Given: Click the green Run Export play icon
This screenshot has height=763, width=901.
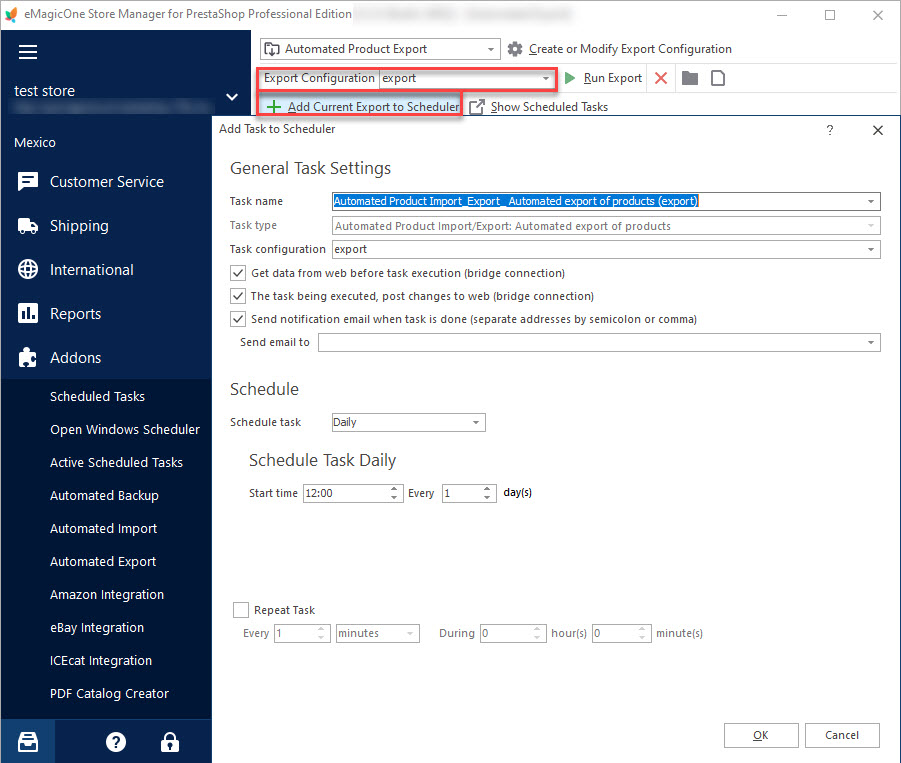Looking at the screenshot, I should (x=569, y=78).
